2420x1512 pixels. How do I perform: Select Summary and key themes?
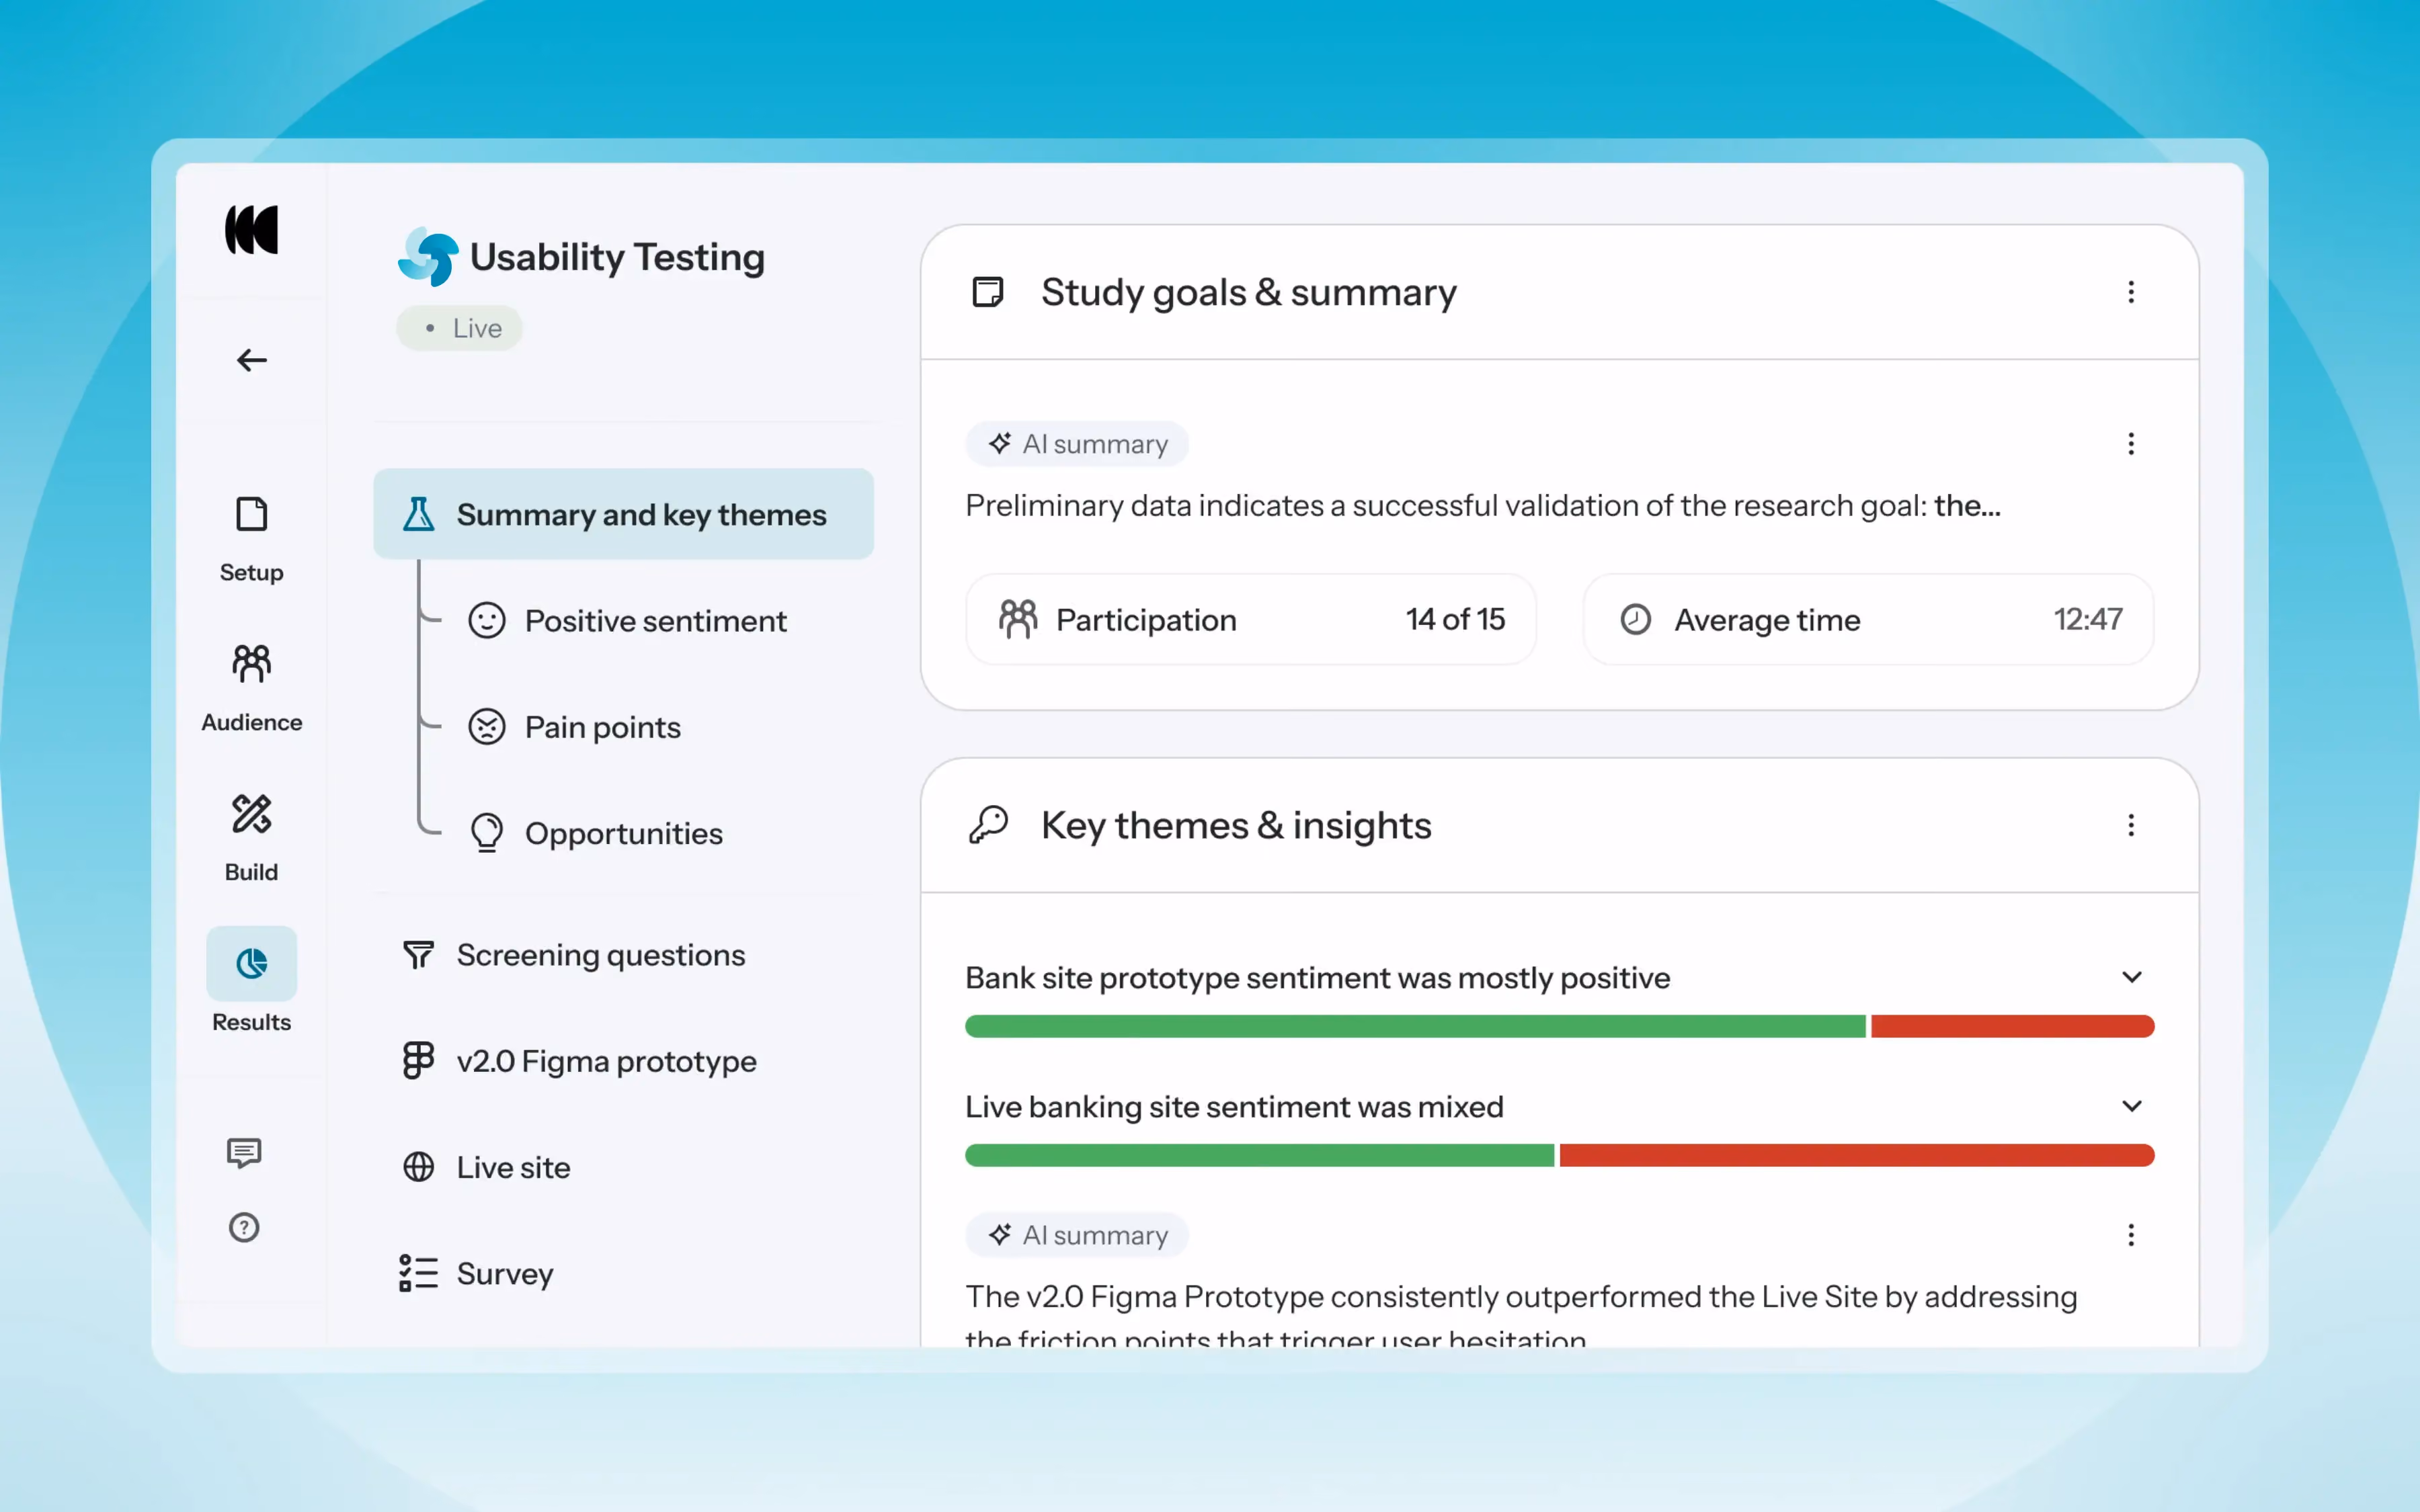(x=623, y=514)
